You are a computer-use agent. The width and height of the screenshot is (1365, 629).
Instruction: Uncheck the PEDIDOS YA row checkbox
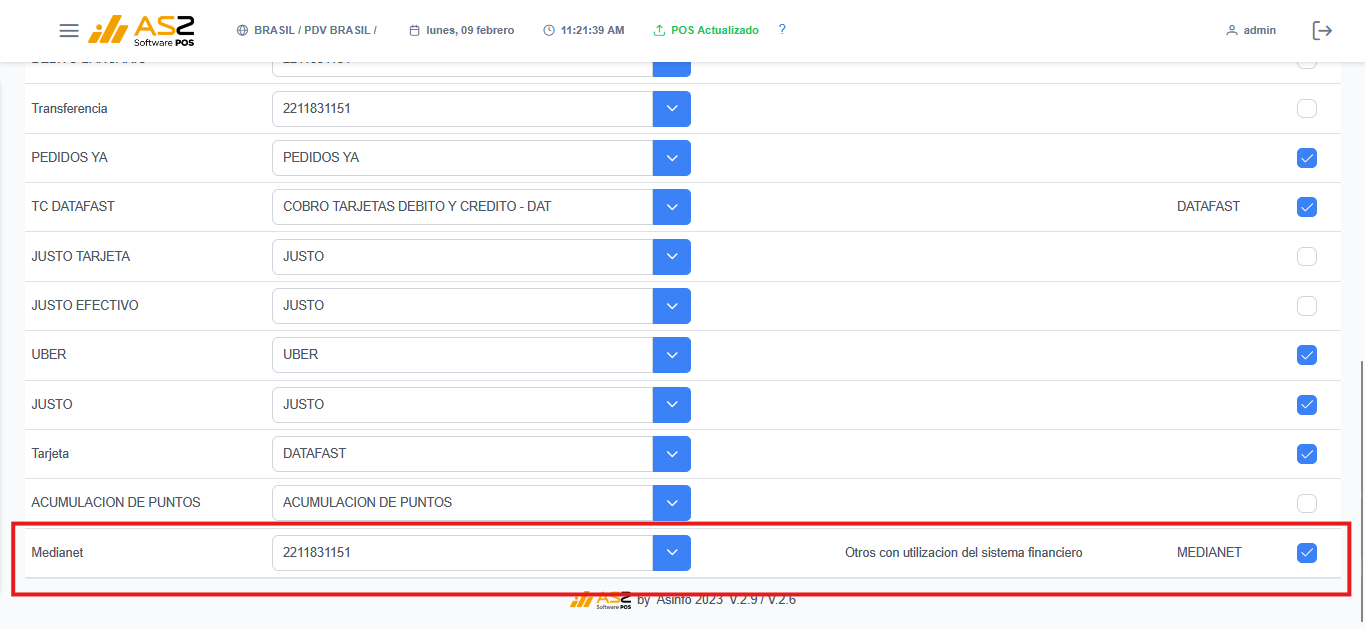click(1307, 158)
